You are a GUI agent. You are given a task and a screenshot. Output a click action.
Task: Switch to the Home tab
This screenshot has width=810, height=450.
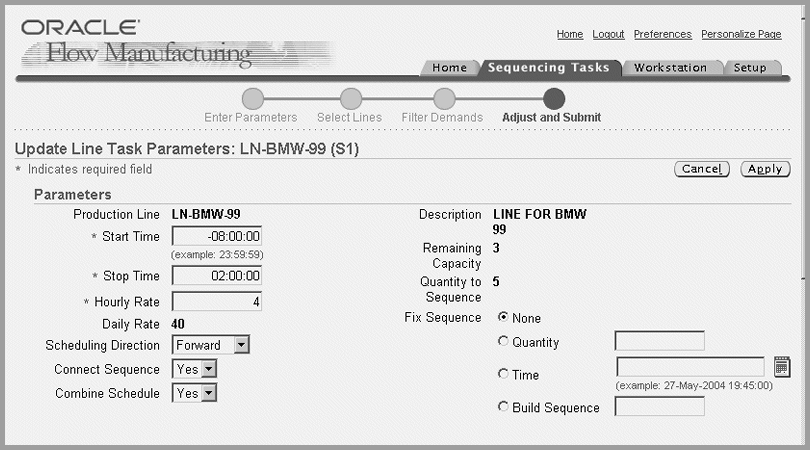[449, 68]
